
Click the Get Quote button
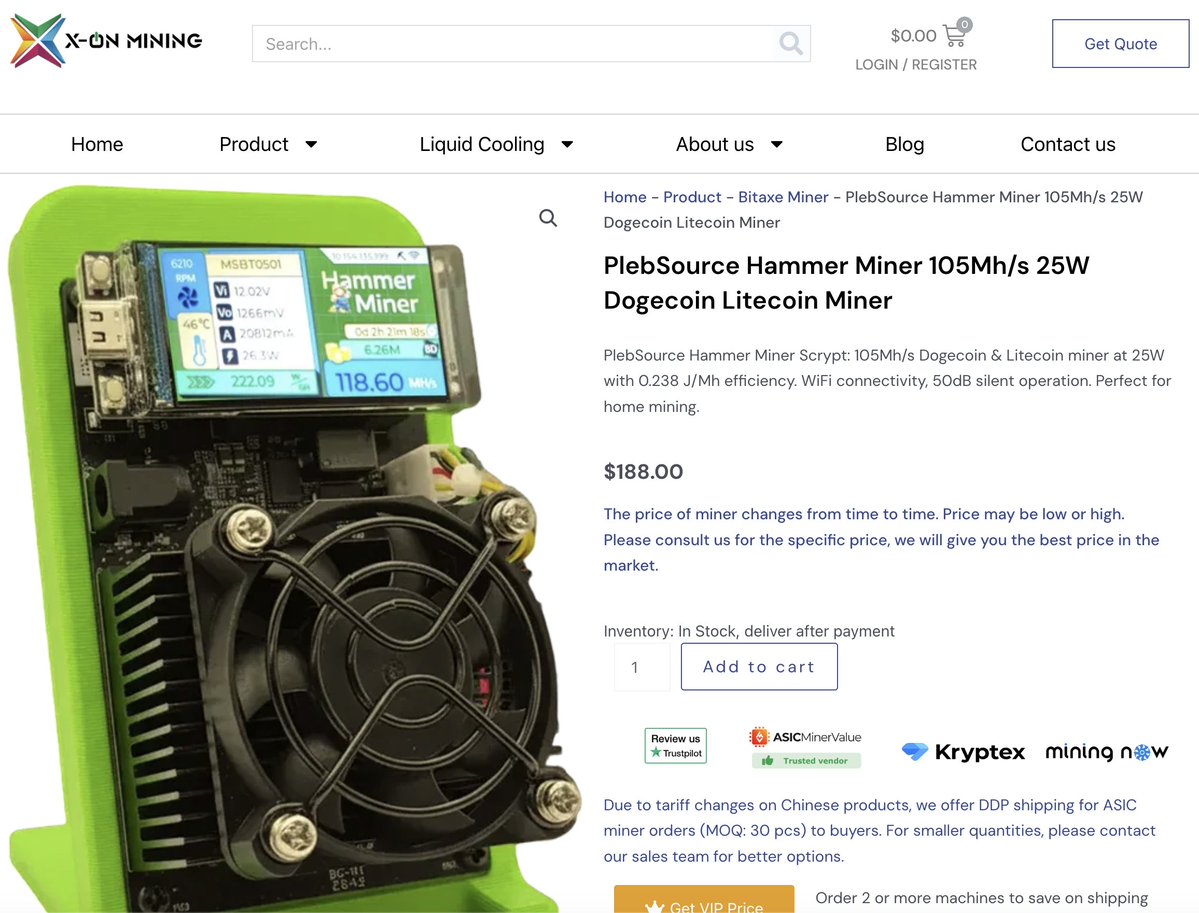(x=1120, y=44)
